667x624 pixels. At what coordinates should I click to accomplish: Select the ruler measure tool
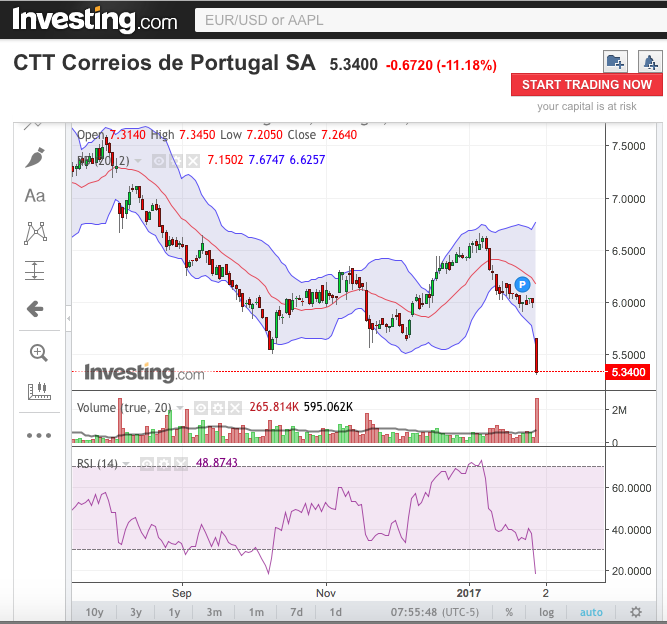[x=39, y=391]
